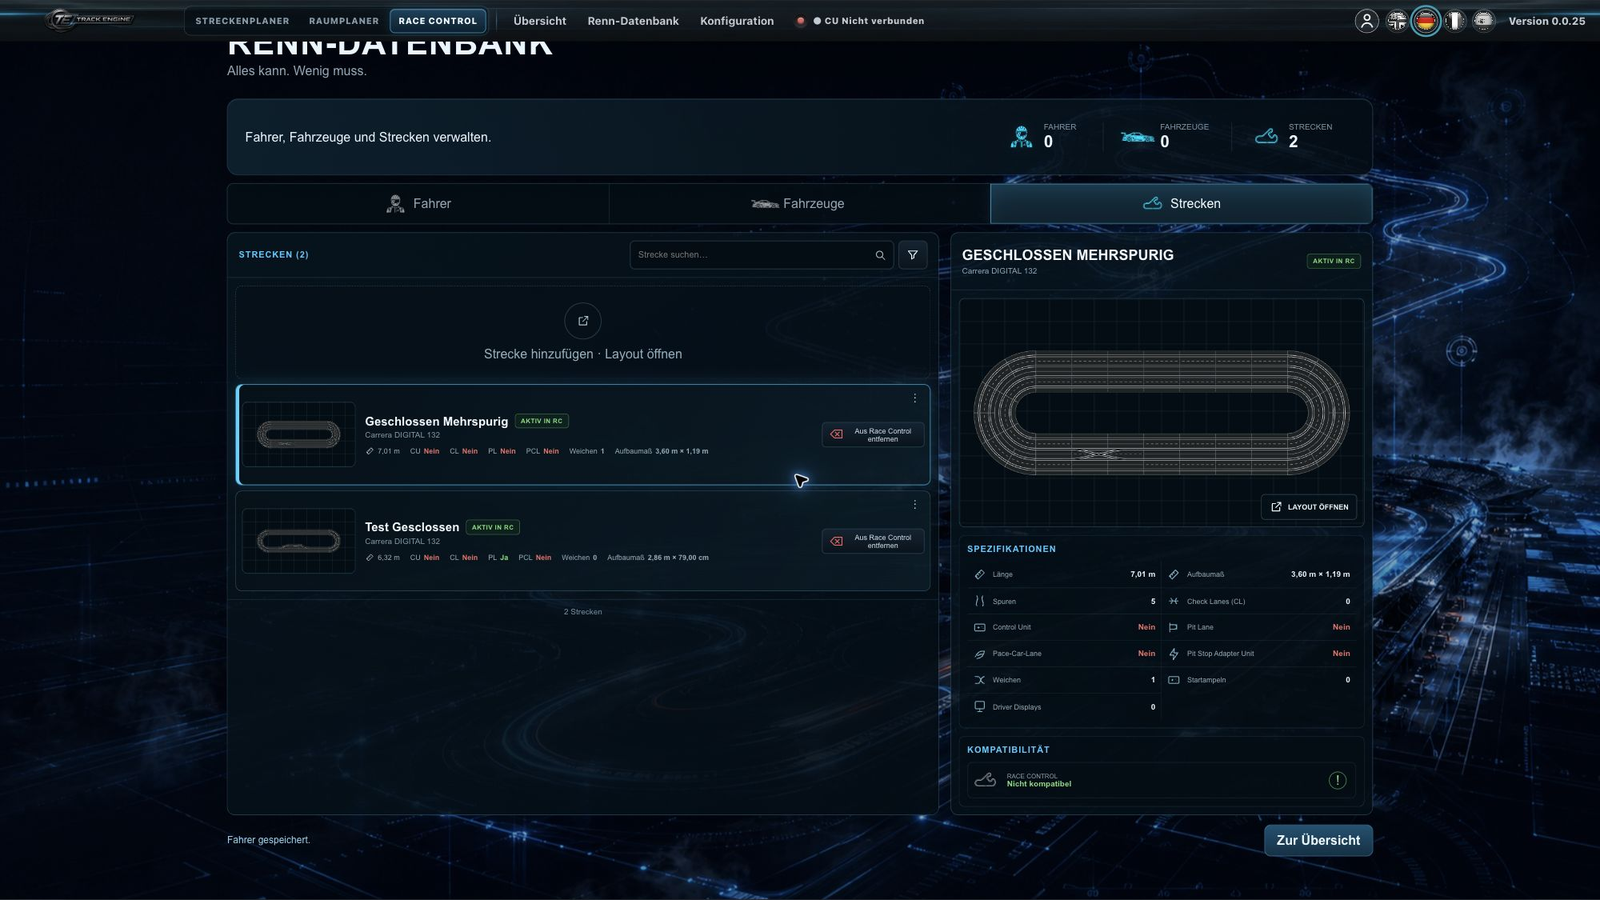
Task: Open Renn-Datenbank menu item
Action: 633,21
